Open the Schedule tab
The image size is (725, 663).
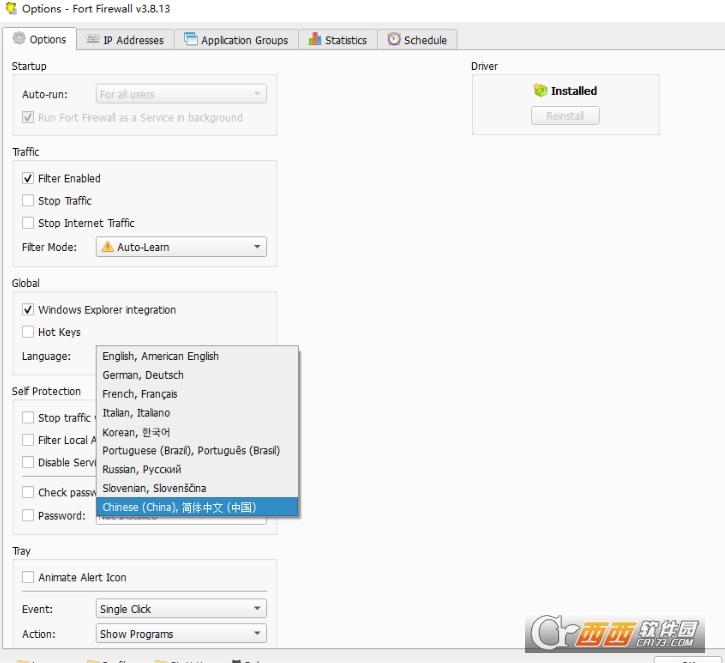tap(418, 40)
